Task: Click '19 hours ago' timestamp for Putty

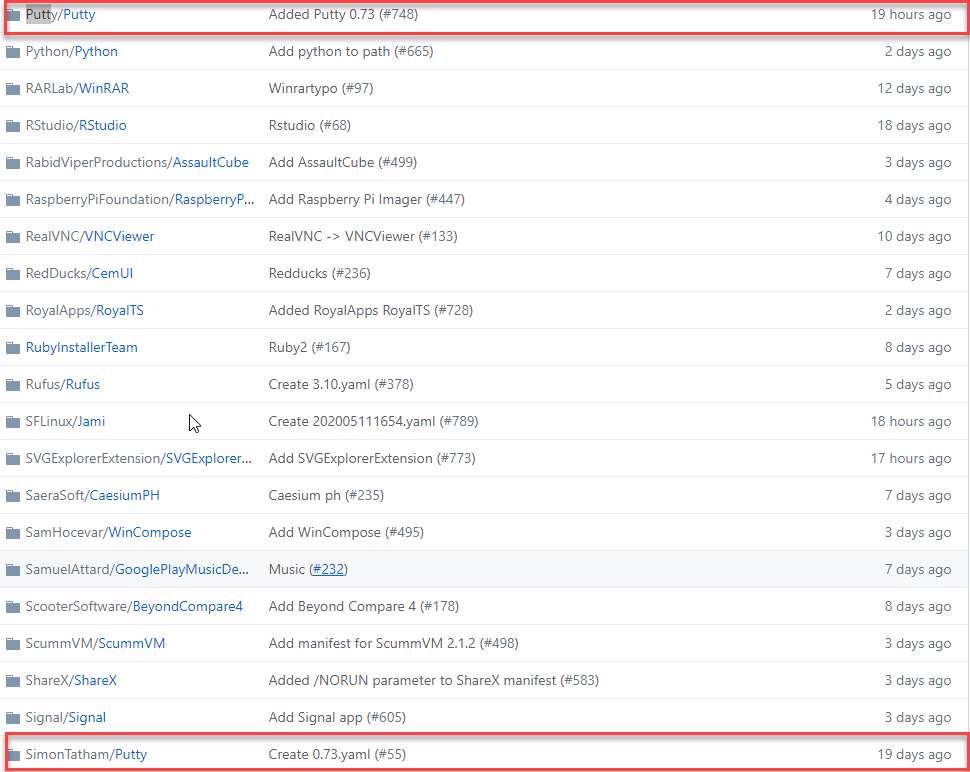Action: tap(911, 14)
